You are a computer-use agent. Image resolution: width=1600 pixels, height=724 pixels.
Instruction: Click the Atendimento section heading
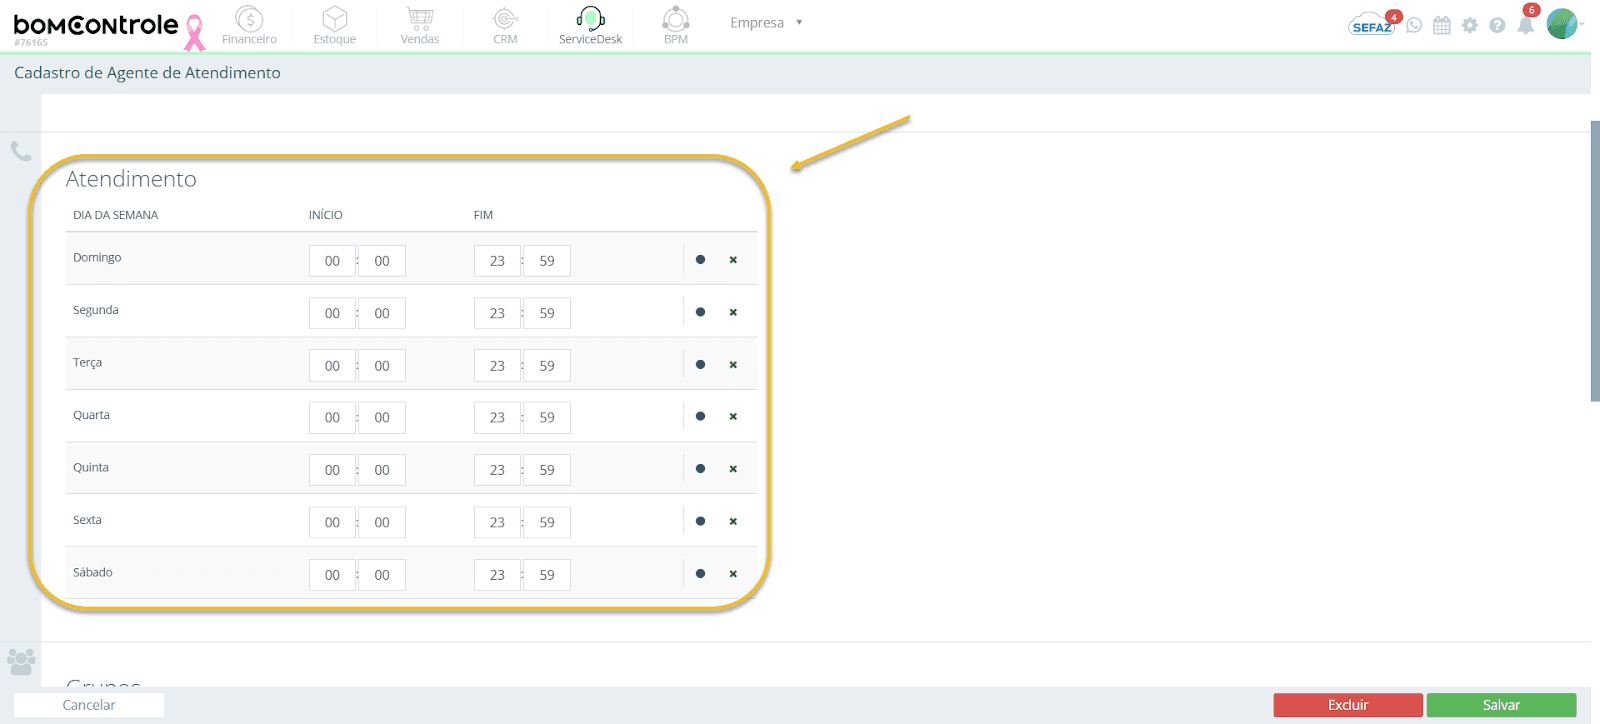pyautogui.click(x=131, y=179)
